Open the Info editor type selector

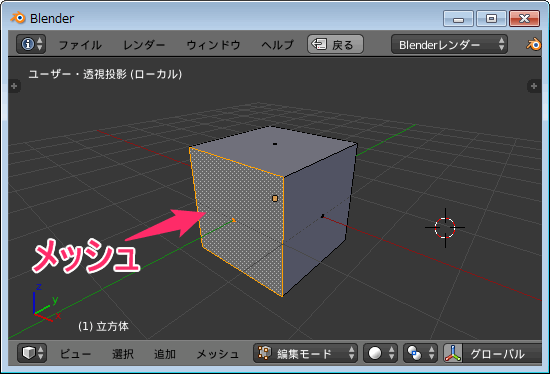(31, 44)
